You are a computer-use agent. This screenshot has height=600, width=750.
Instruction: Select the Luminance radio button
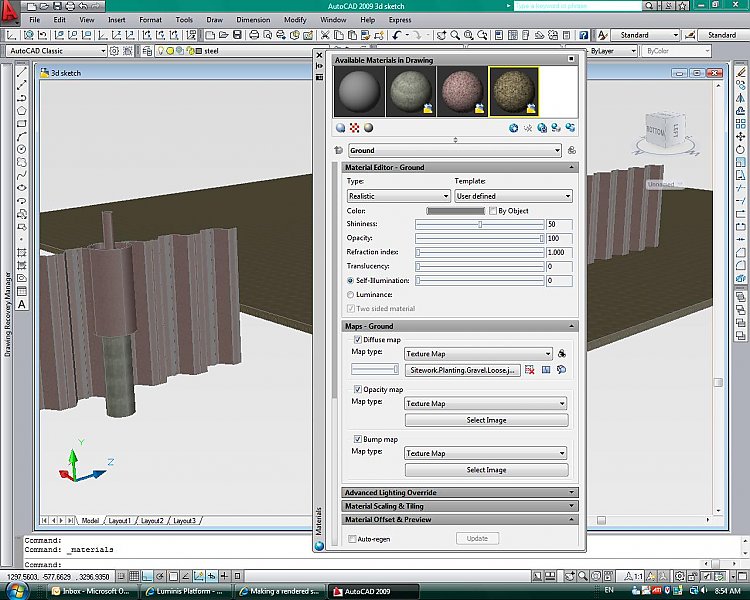tap(350, 295)
